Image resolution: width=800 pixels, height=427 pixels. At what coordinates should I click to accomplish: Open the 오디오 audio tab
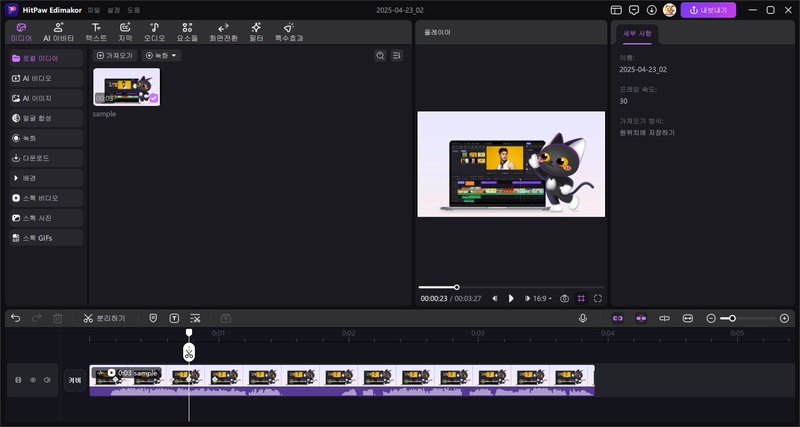coord(154,32)
